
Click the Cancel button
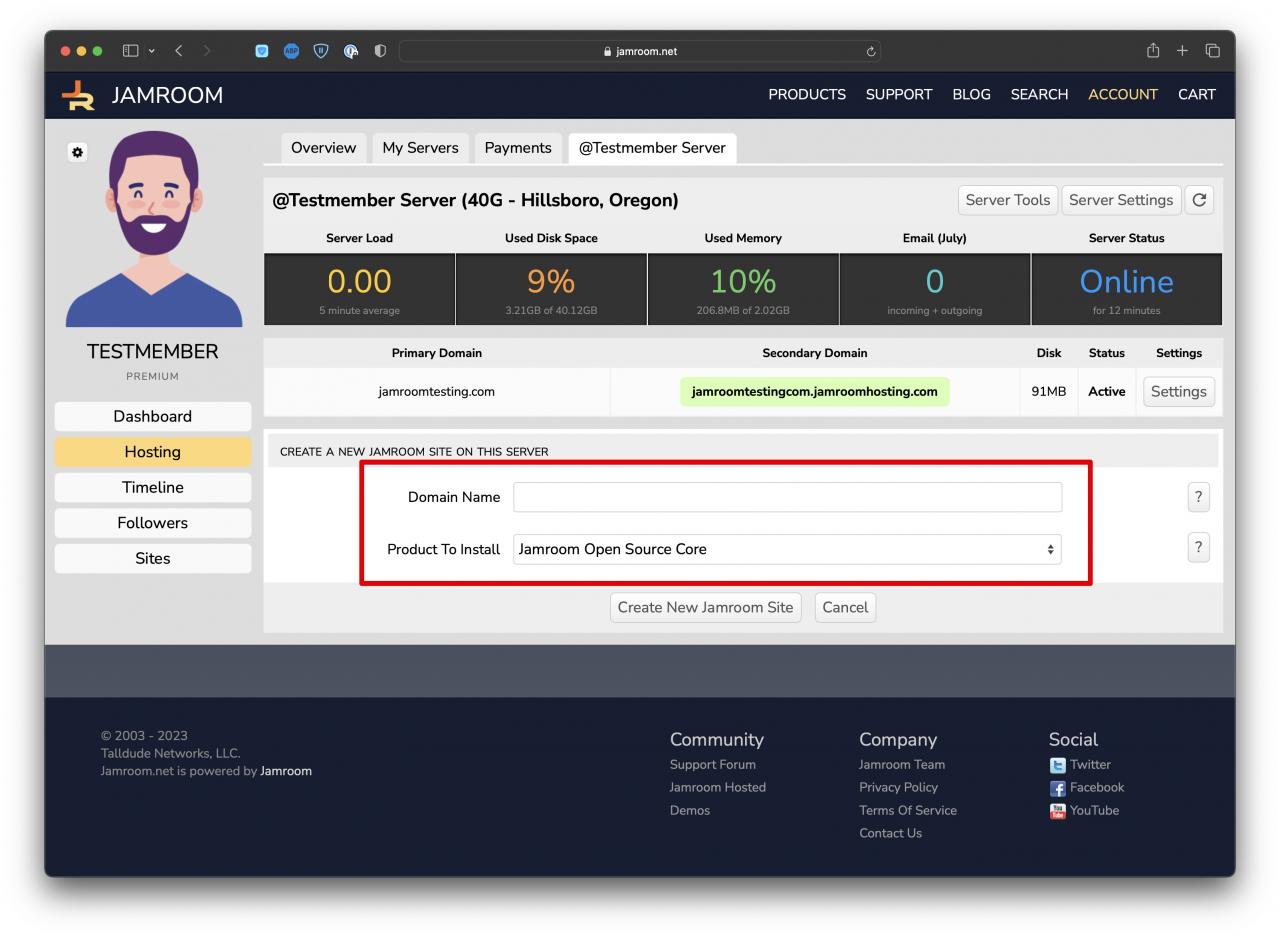click(845, 607)
